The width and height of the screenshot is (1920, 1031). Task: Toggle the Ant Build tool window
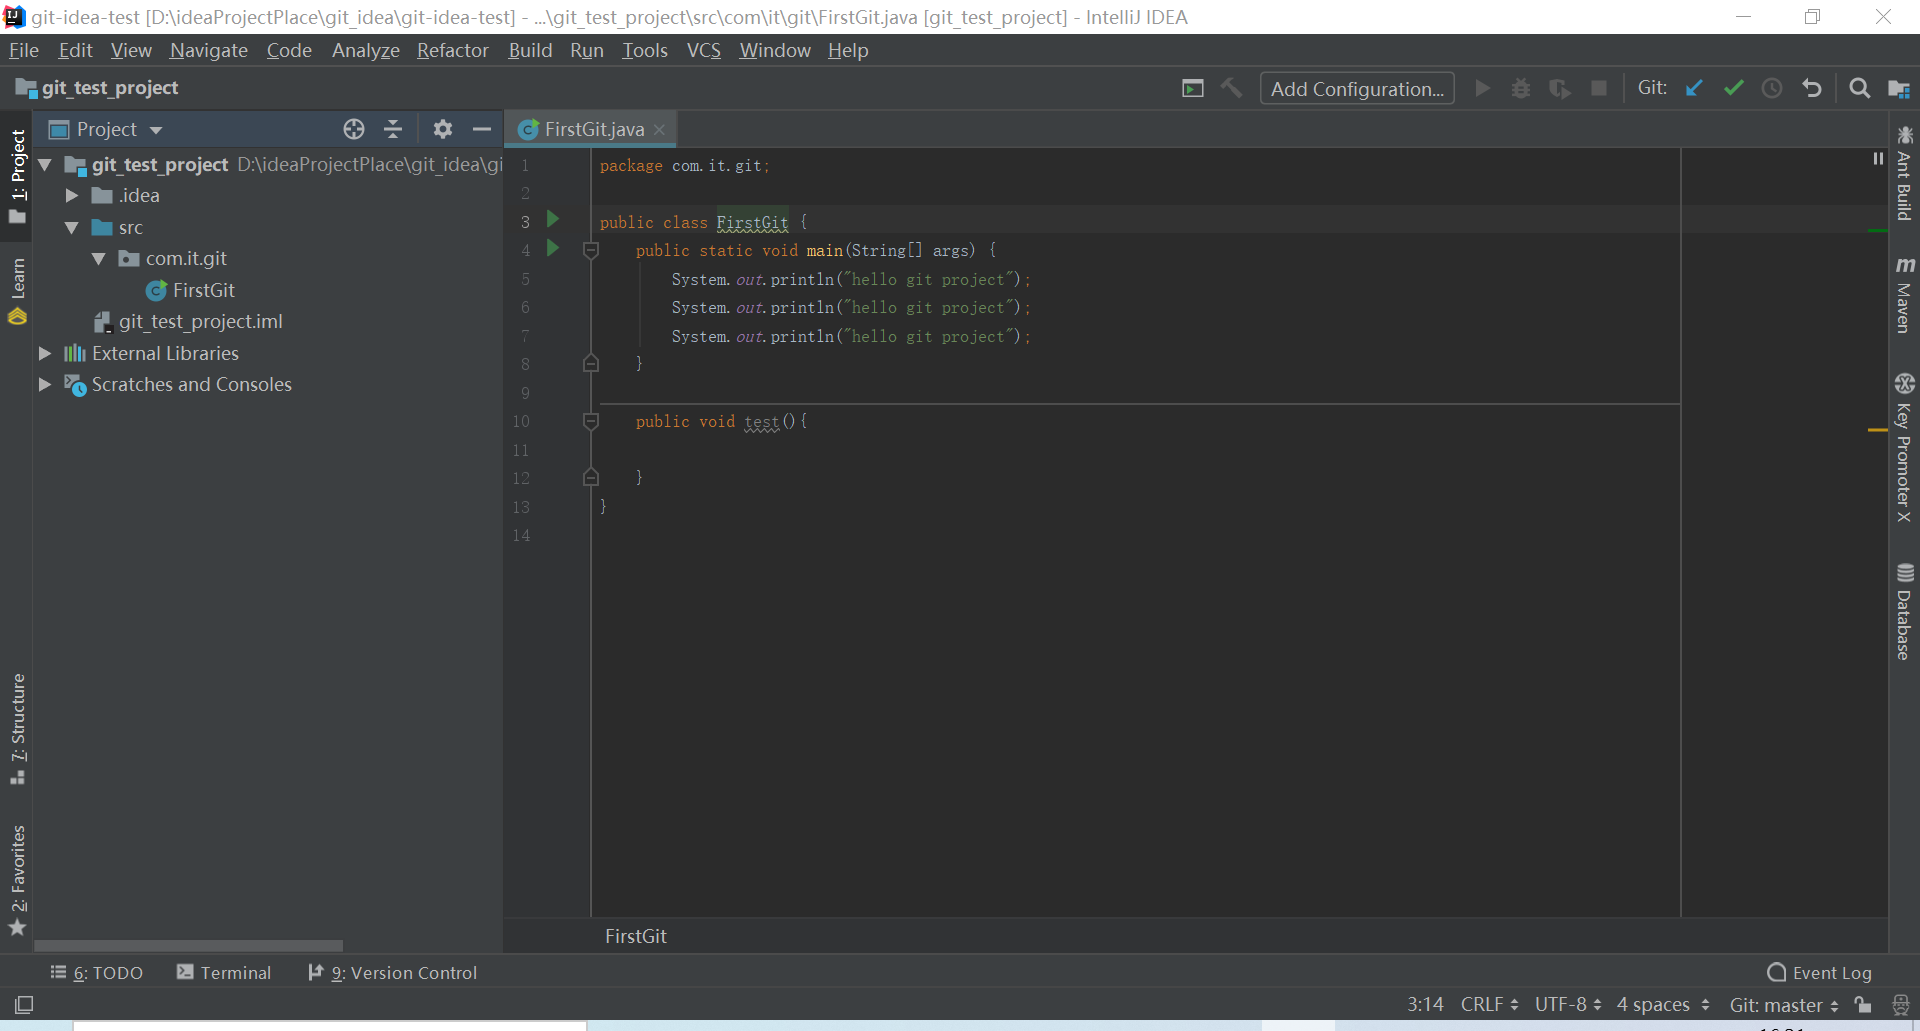pos(1904,173)
